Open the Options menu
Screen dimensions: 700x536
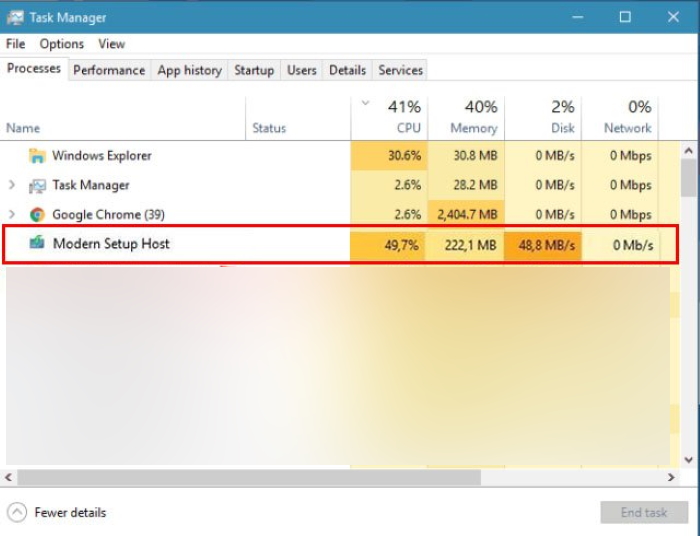[x=62, y=44]
